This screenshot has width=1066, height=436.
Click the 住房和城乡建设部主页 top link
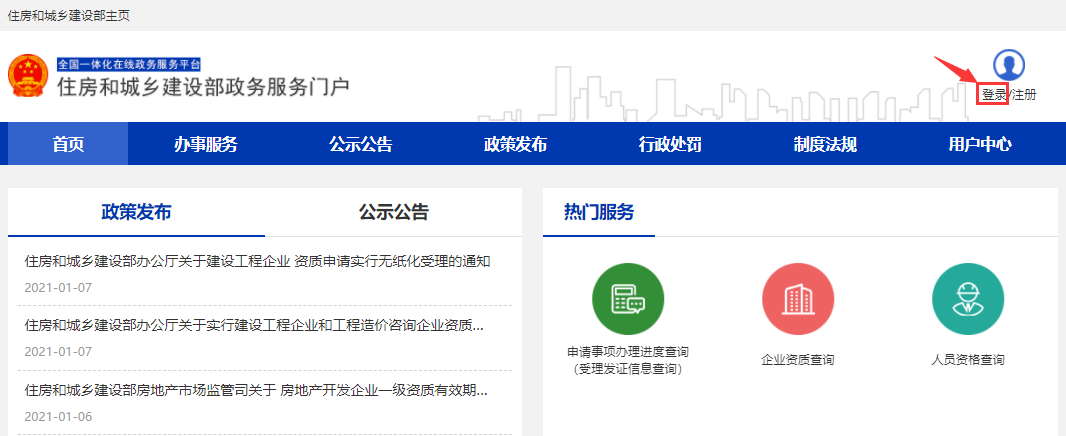pos(68,16)
